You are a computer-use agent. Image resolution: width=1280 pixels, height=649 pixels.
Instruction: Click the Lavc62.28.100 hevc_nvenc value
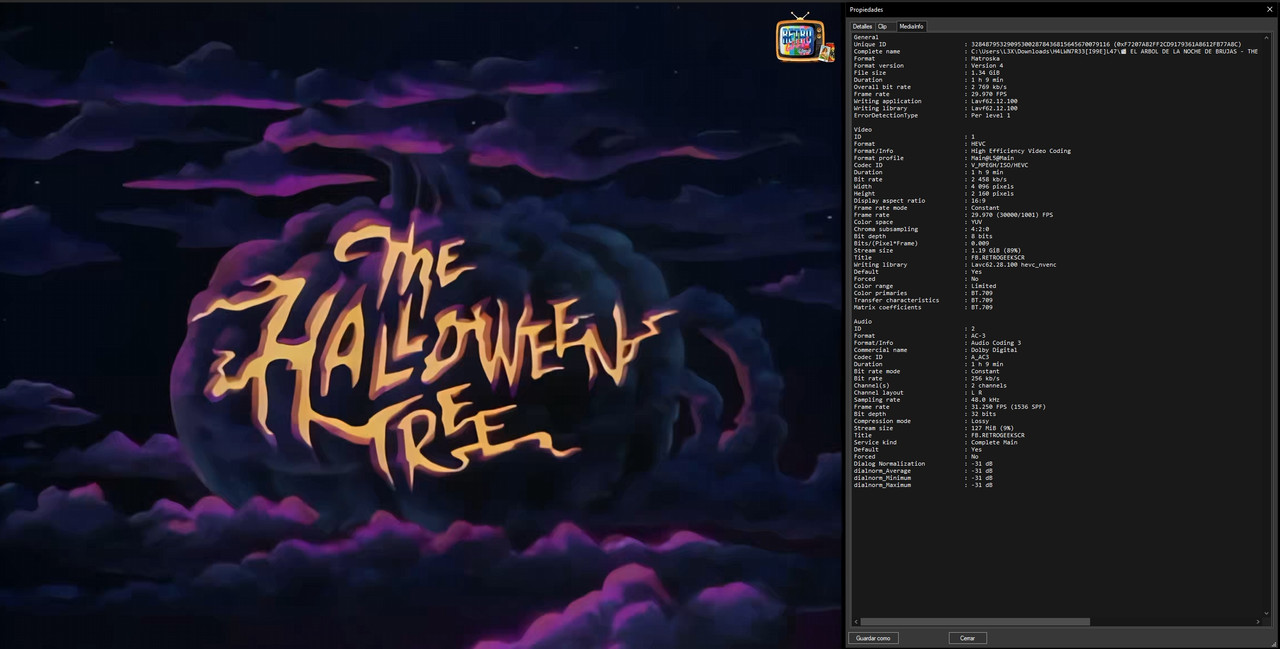(1013, 264)
